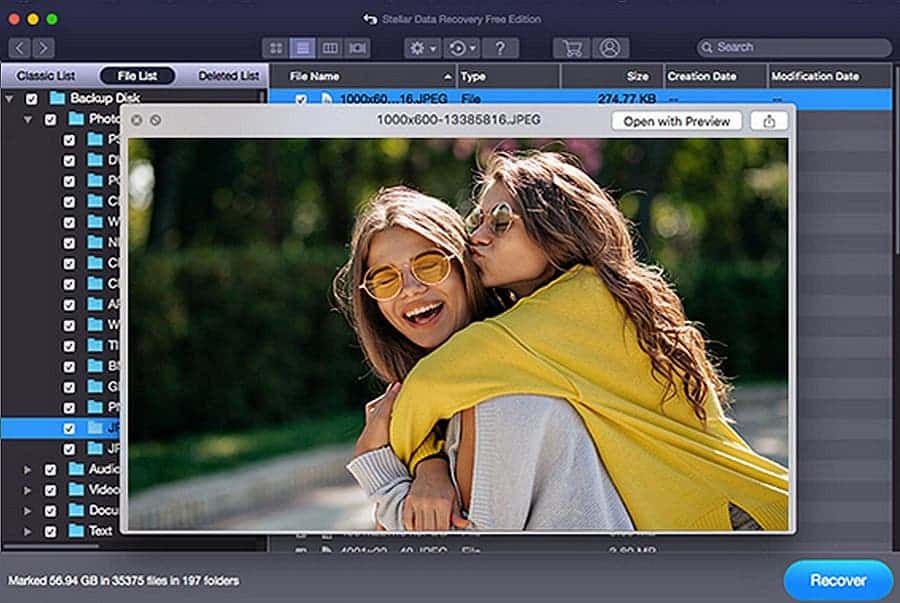Click the preview image of two women
The width and height of the screenshot is (900, 603).
457,334
